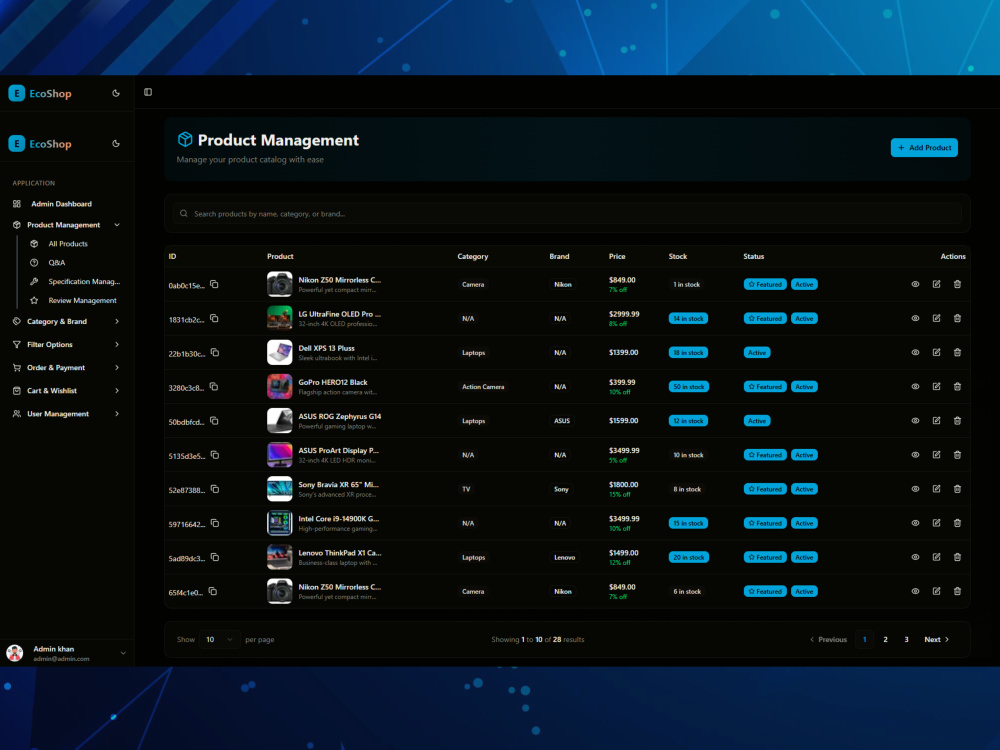Copy ID 22b1b30c with copy icon
The image size is (1000, 750).
pyautogui.click(x=215, y=353)
